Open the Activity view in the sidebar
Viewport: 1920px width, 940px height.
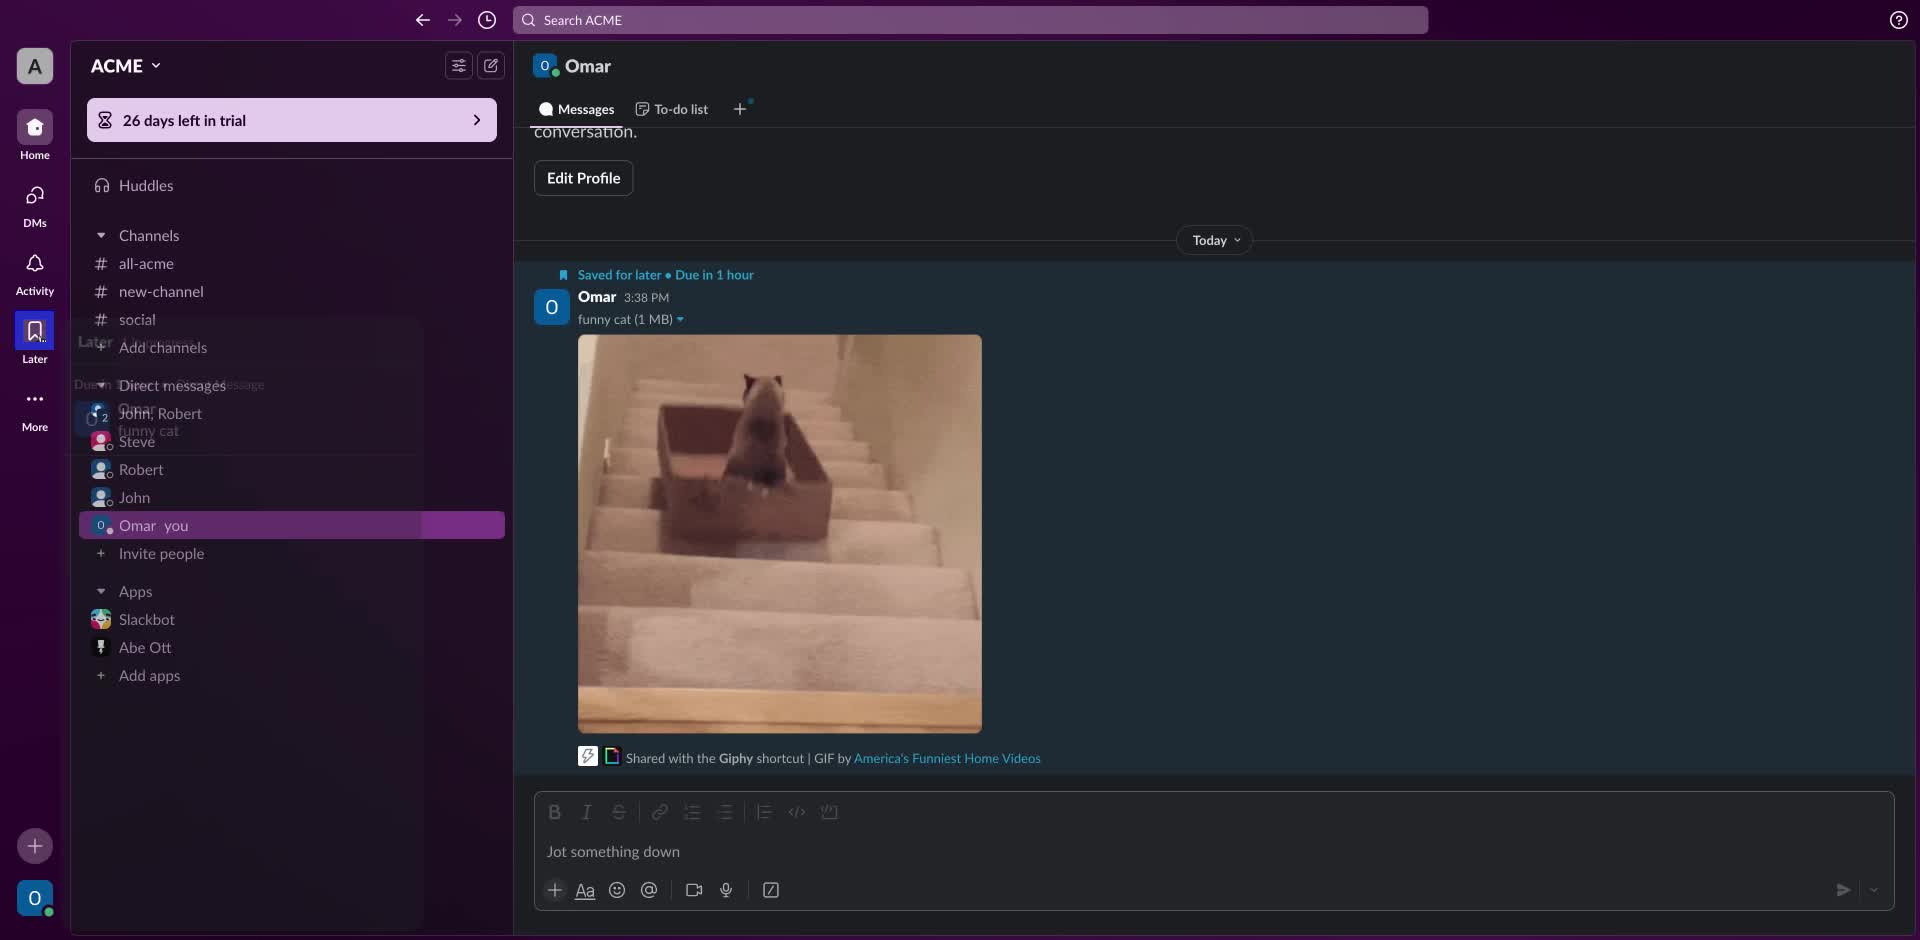pyautogui.click(x=34, y=272)
